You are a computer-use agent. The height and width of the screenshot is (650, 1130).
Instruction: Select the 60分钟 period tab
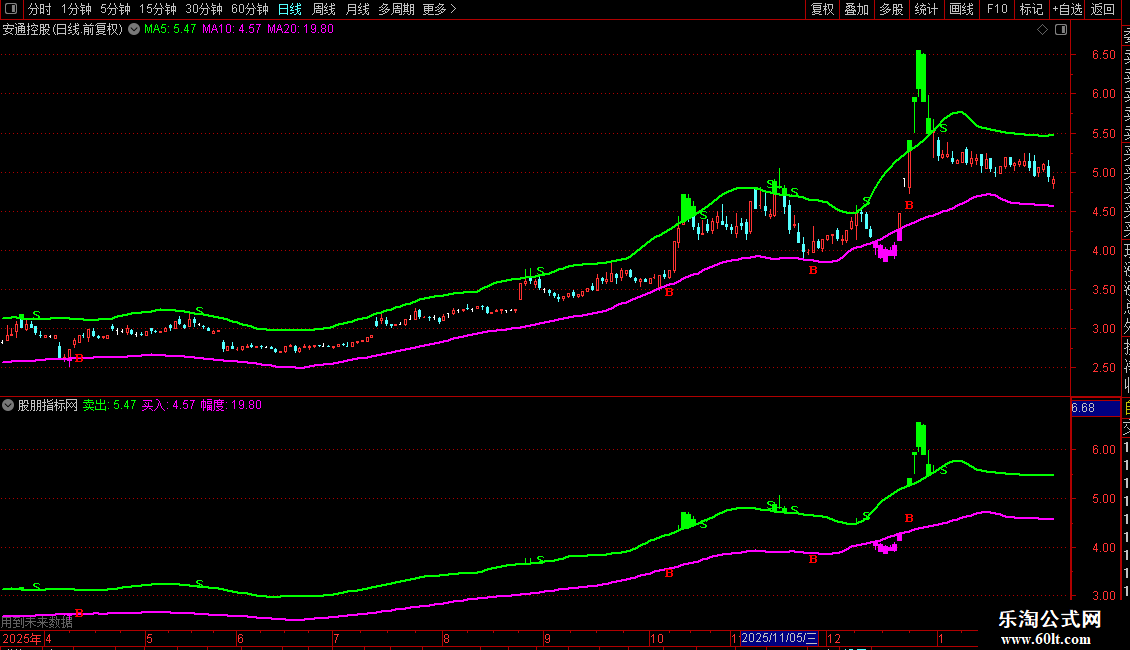point(249,9)
